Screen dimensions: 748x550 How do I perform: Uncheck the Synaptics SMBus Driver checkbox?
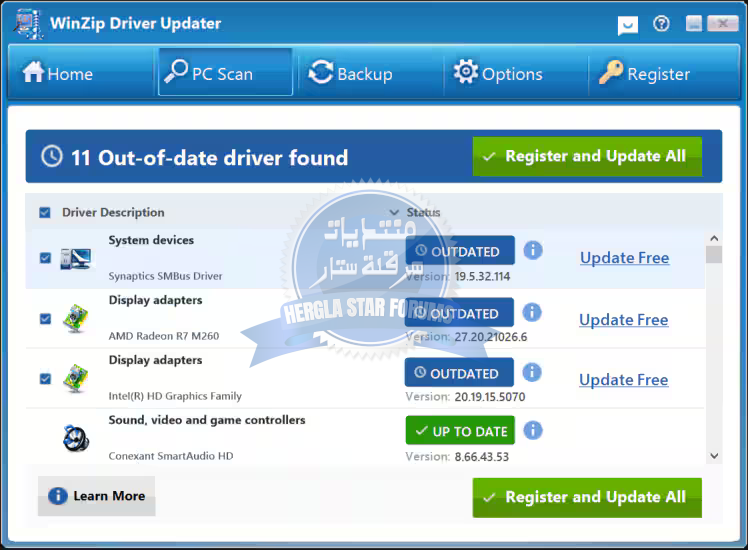45,258
